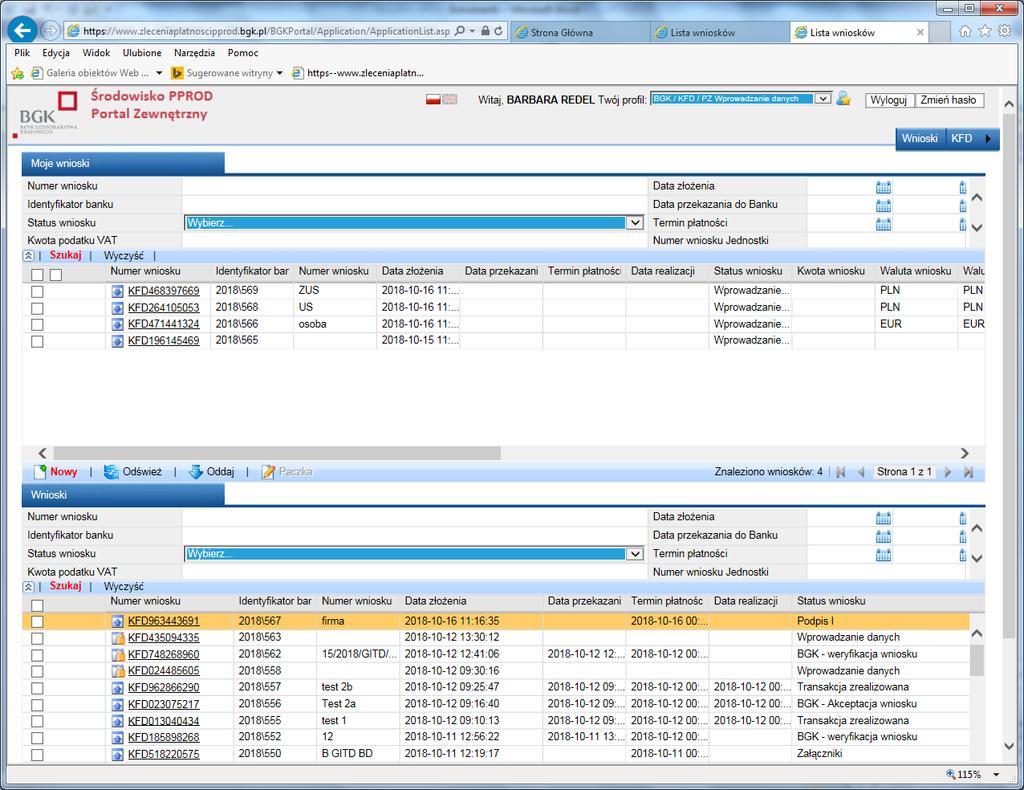This screenshot has width=1024, height=790.
Task: Click the add-to-favorites star icon in bookmarks bar
Action: [18, 73]
